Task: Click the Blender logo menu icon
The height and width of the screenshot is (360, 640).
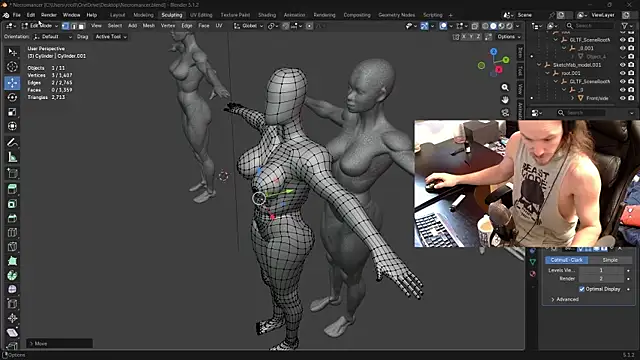Action: (6, 15)
